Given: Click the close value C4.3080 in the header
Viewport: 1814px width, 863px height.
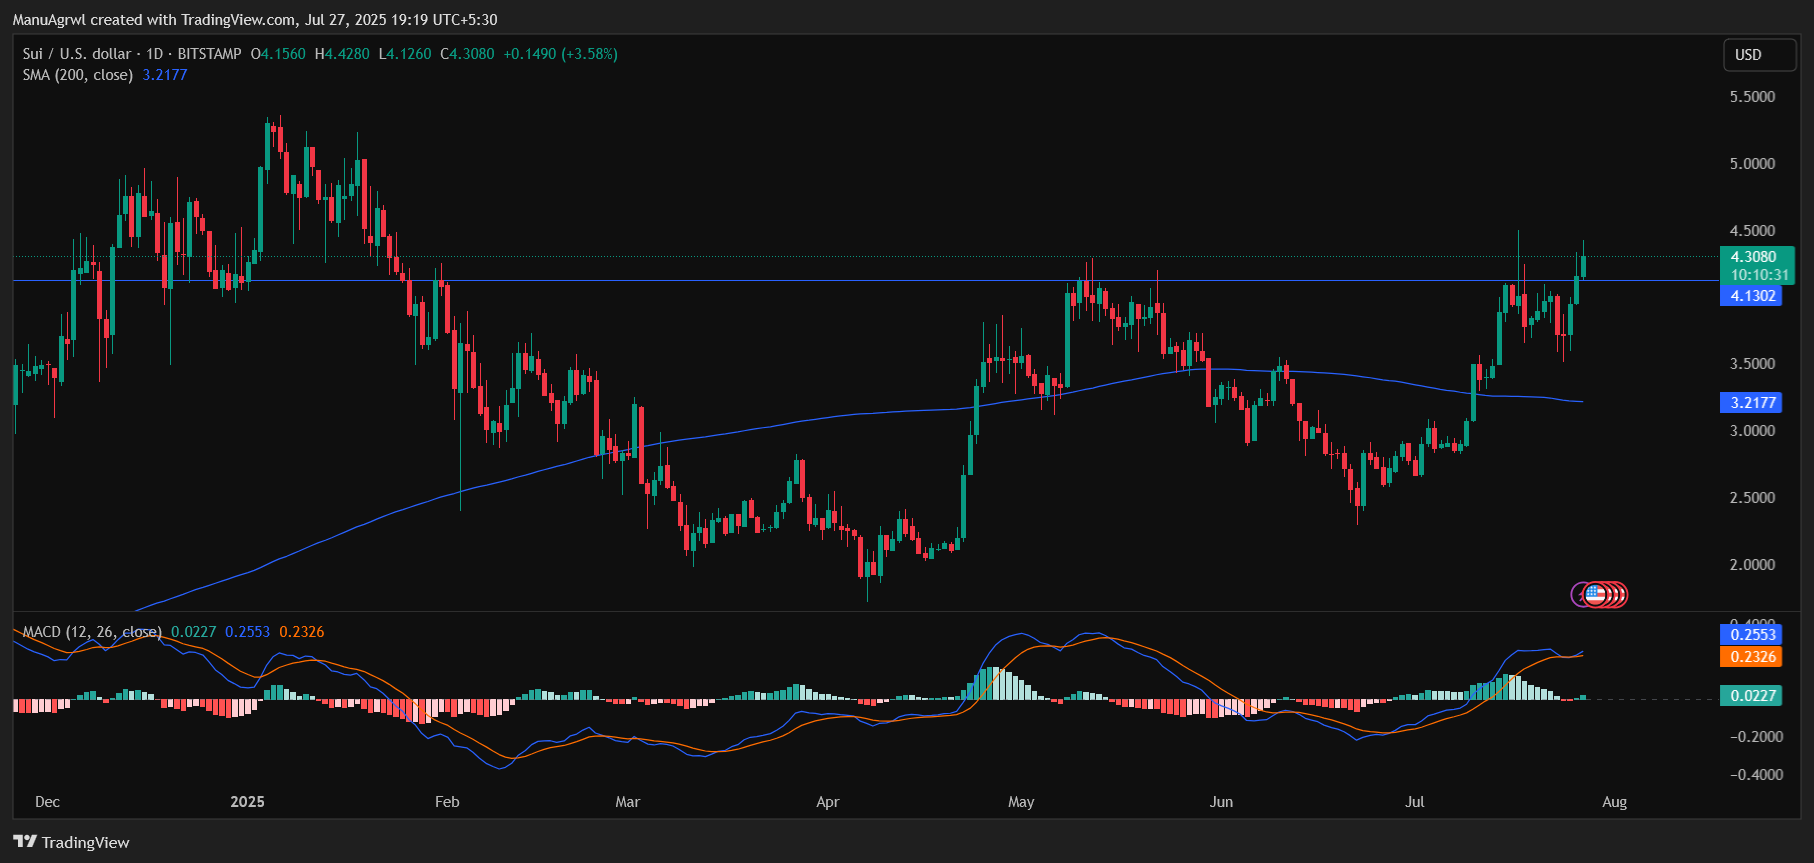Looking at the screenshot, I should [467, 54].
